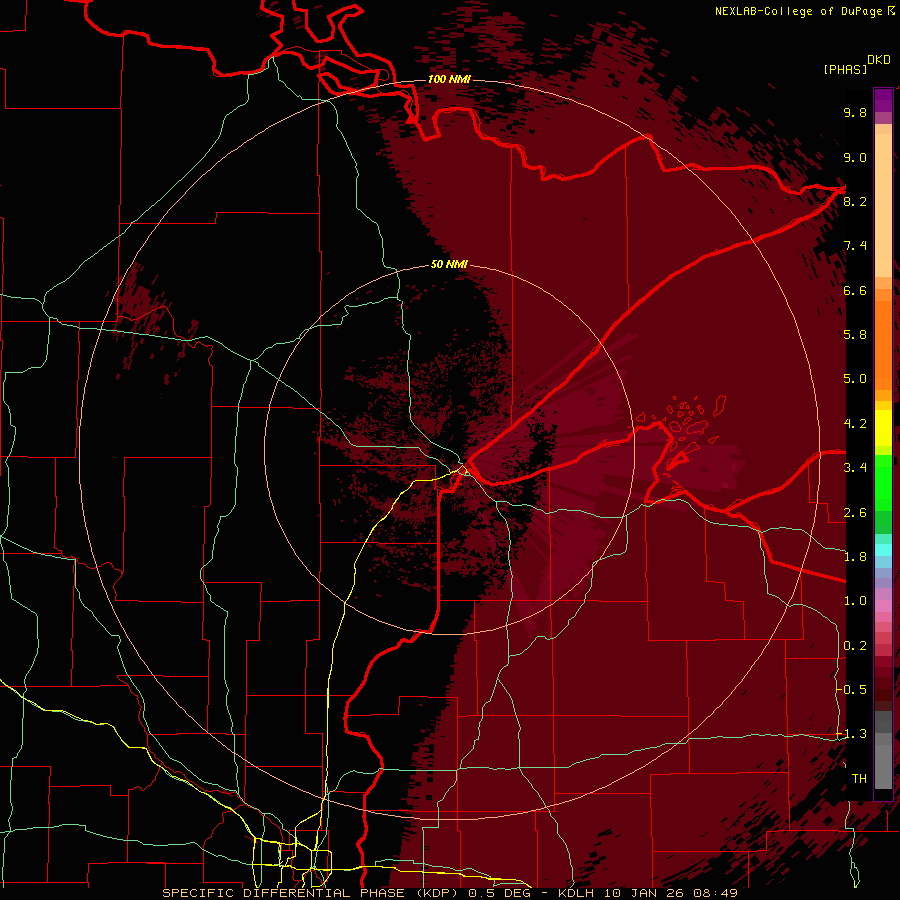Select the 6.6 legend value
The height and width of the screenshot is (900, 900).
pyautogui.click(x=855, y=290)
